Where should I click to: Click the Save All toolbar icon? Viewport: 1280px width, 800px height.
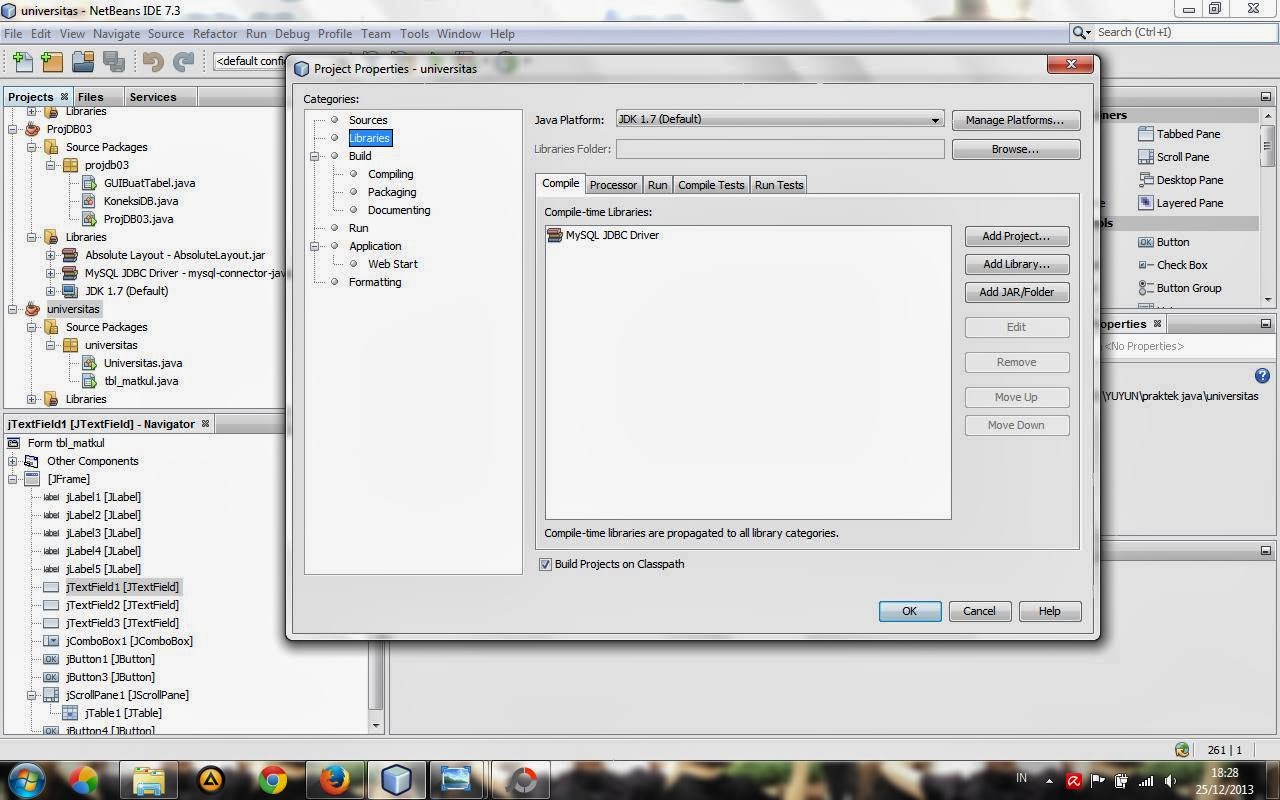(114, 61)
